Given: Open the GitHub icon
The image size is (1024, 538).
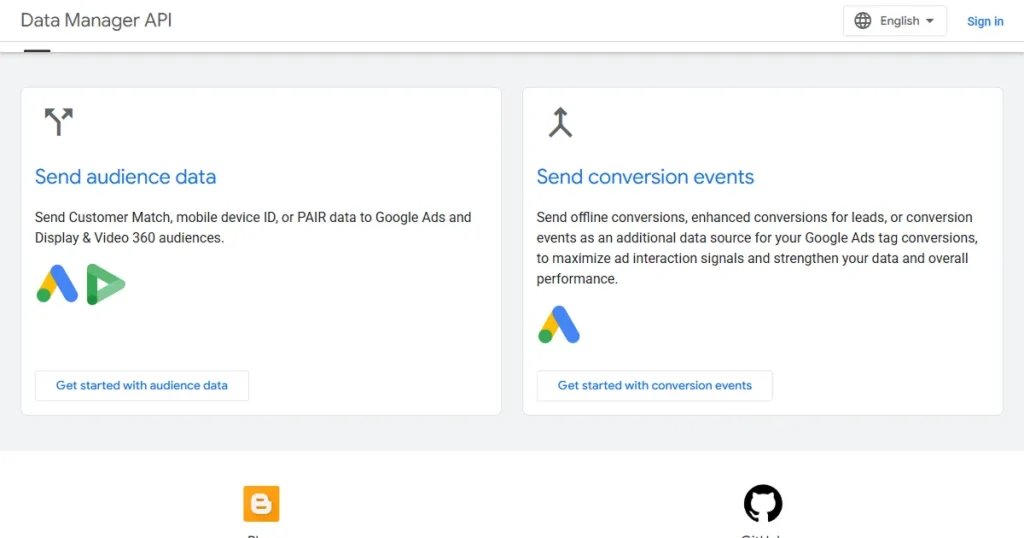Looking at the screenshot, I should (763, 503).
